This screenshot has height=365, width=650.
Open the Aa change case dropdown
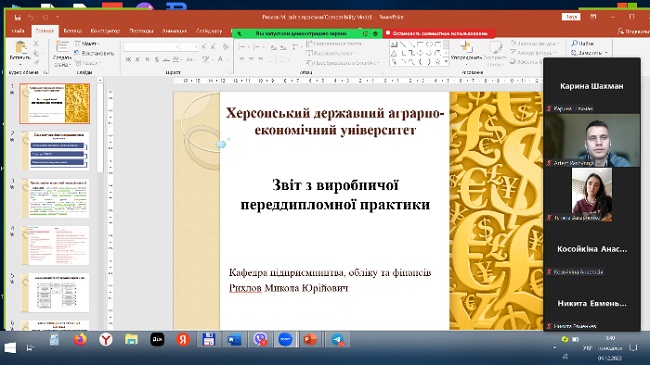[x=190, y=60]
